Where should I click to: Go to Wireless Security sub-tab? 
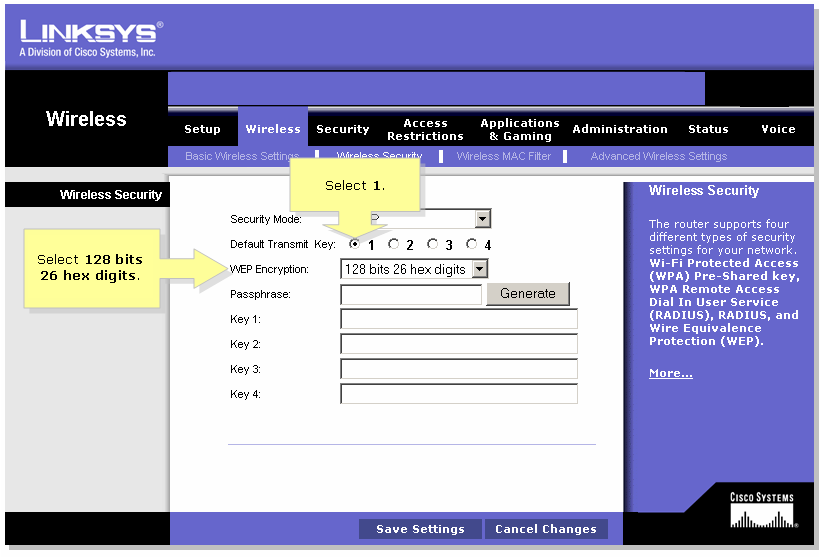click(x=379, y=155)
